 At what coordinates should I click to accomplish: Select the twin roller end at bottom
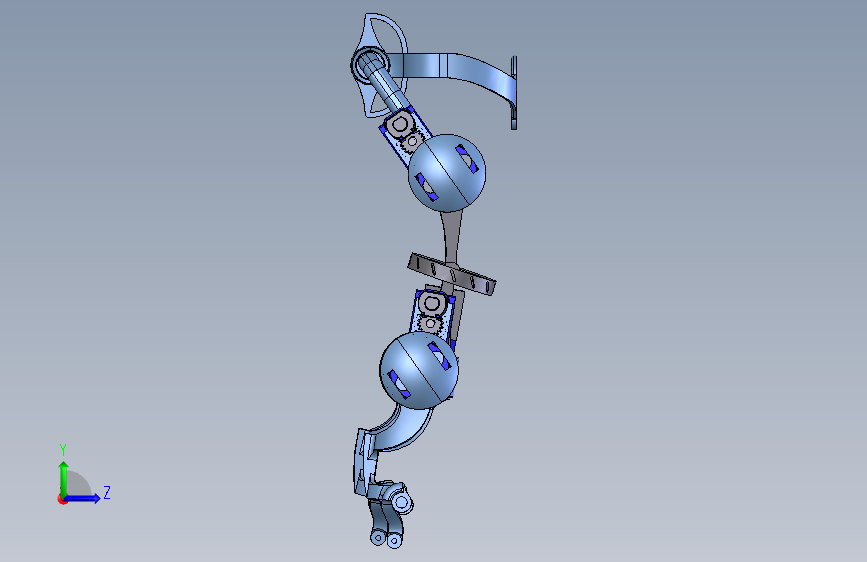[386, 537]
